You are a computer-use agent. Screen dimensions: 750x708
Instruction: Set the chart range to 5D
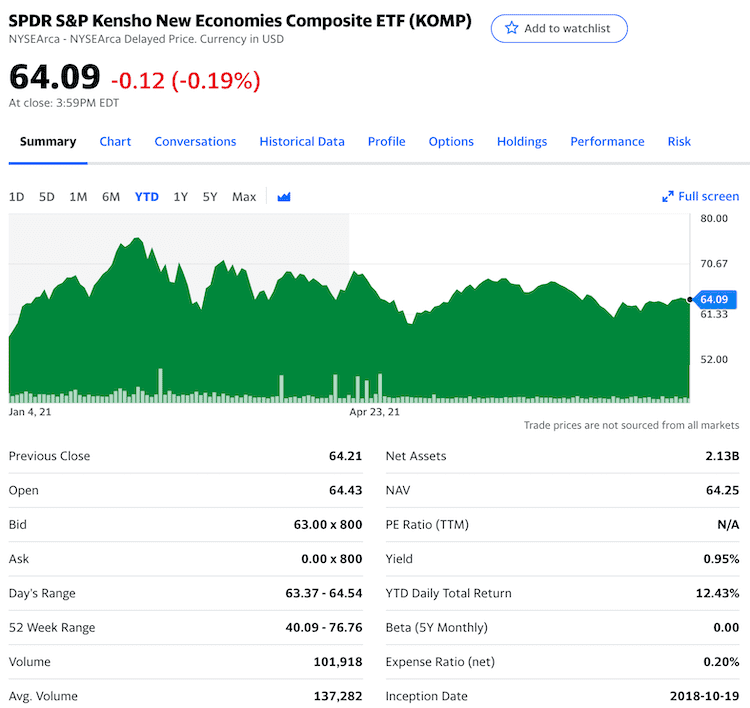coord(46,197)
